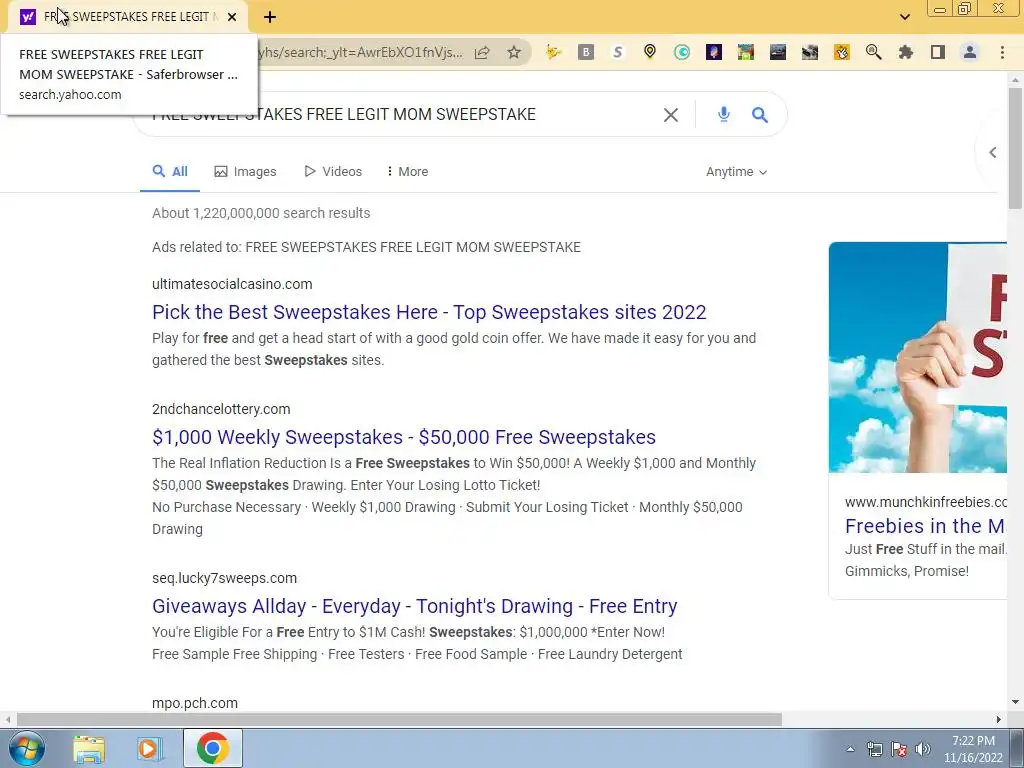The width and height of the screenshot is (1024, 768).
Task: Open the Extensions puzzle piece menu
Action: pos(906,52)
